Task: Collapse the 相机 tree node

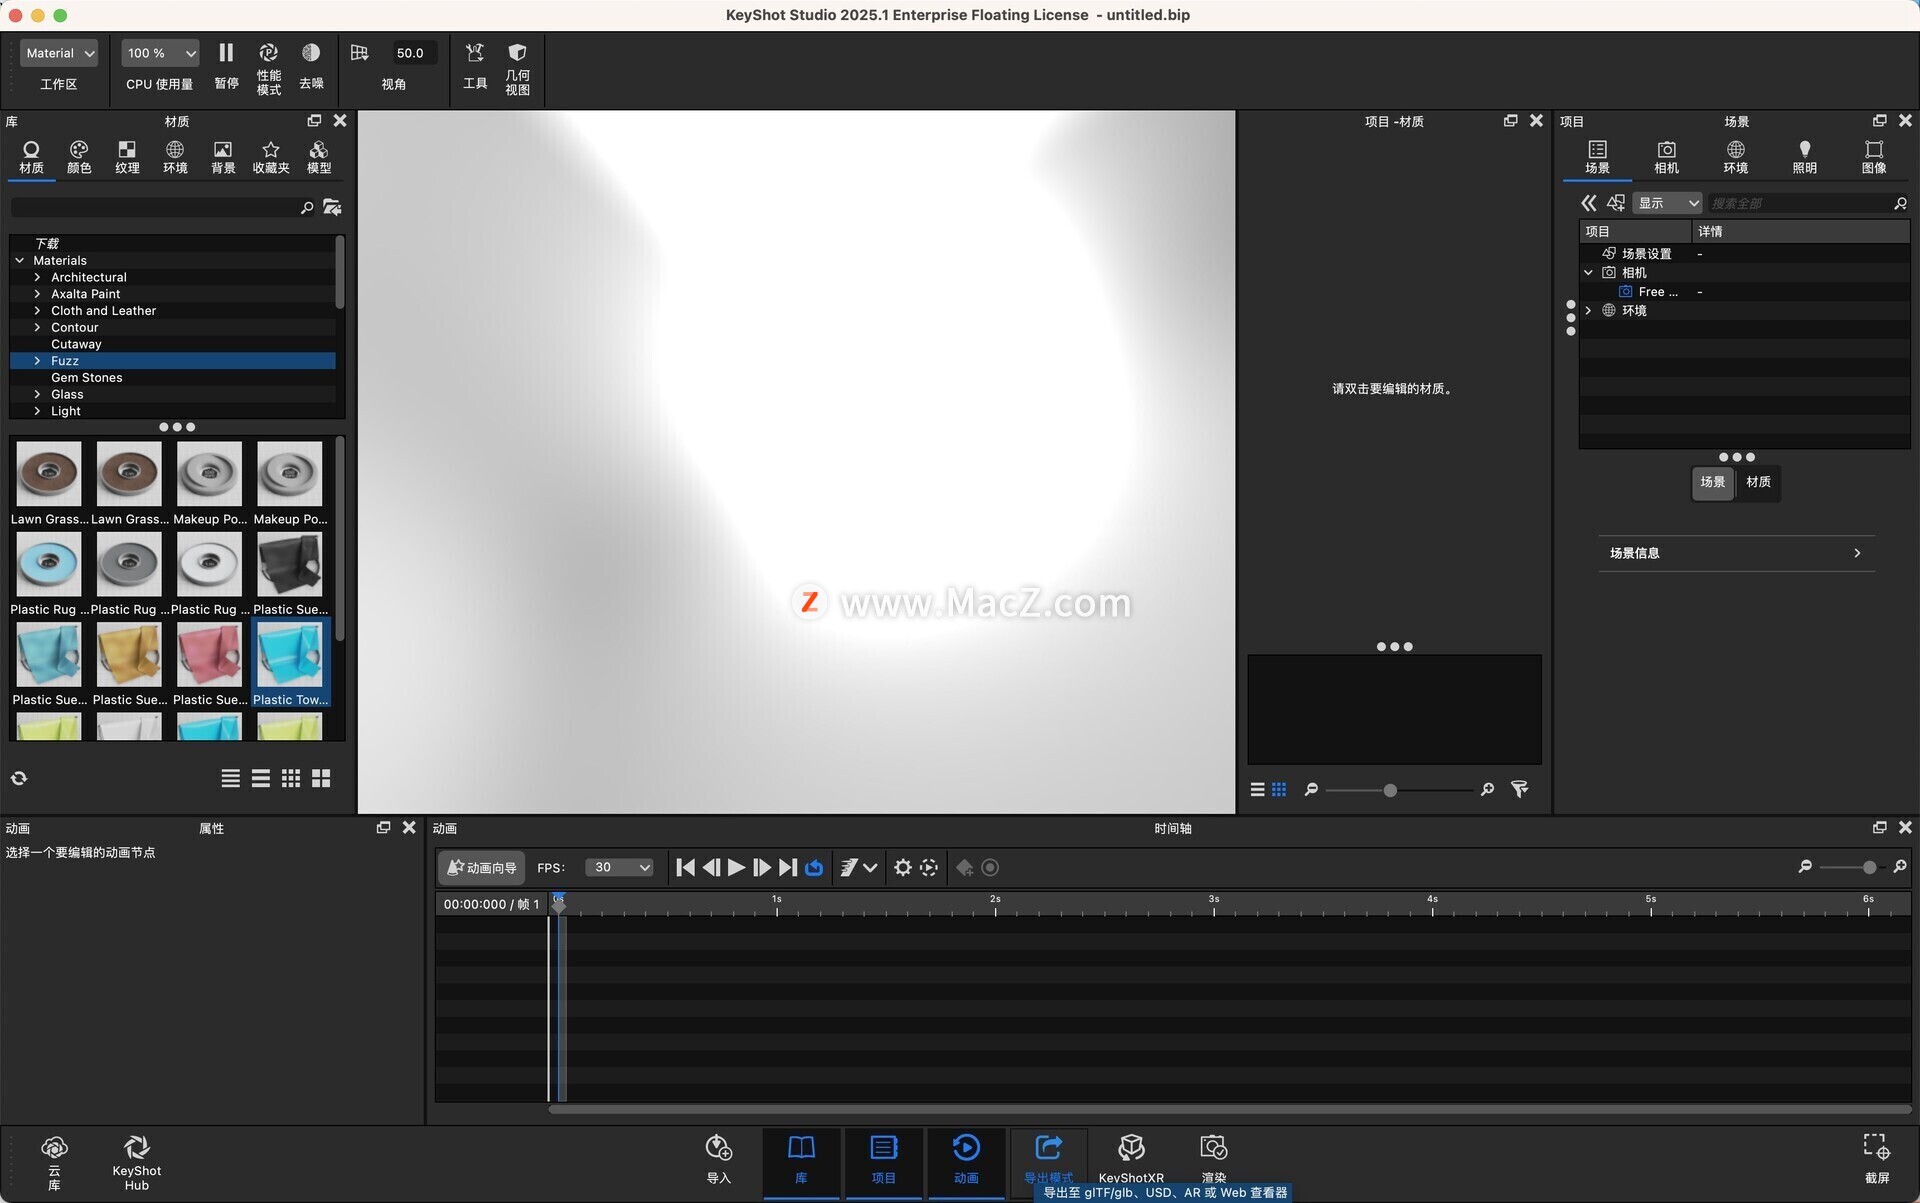Action: (1588, 272)
